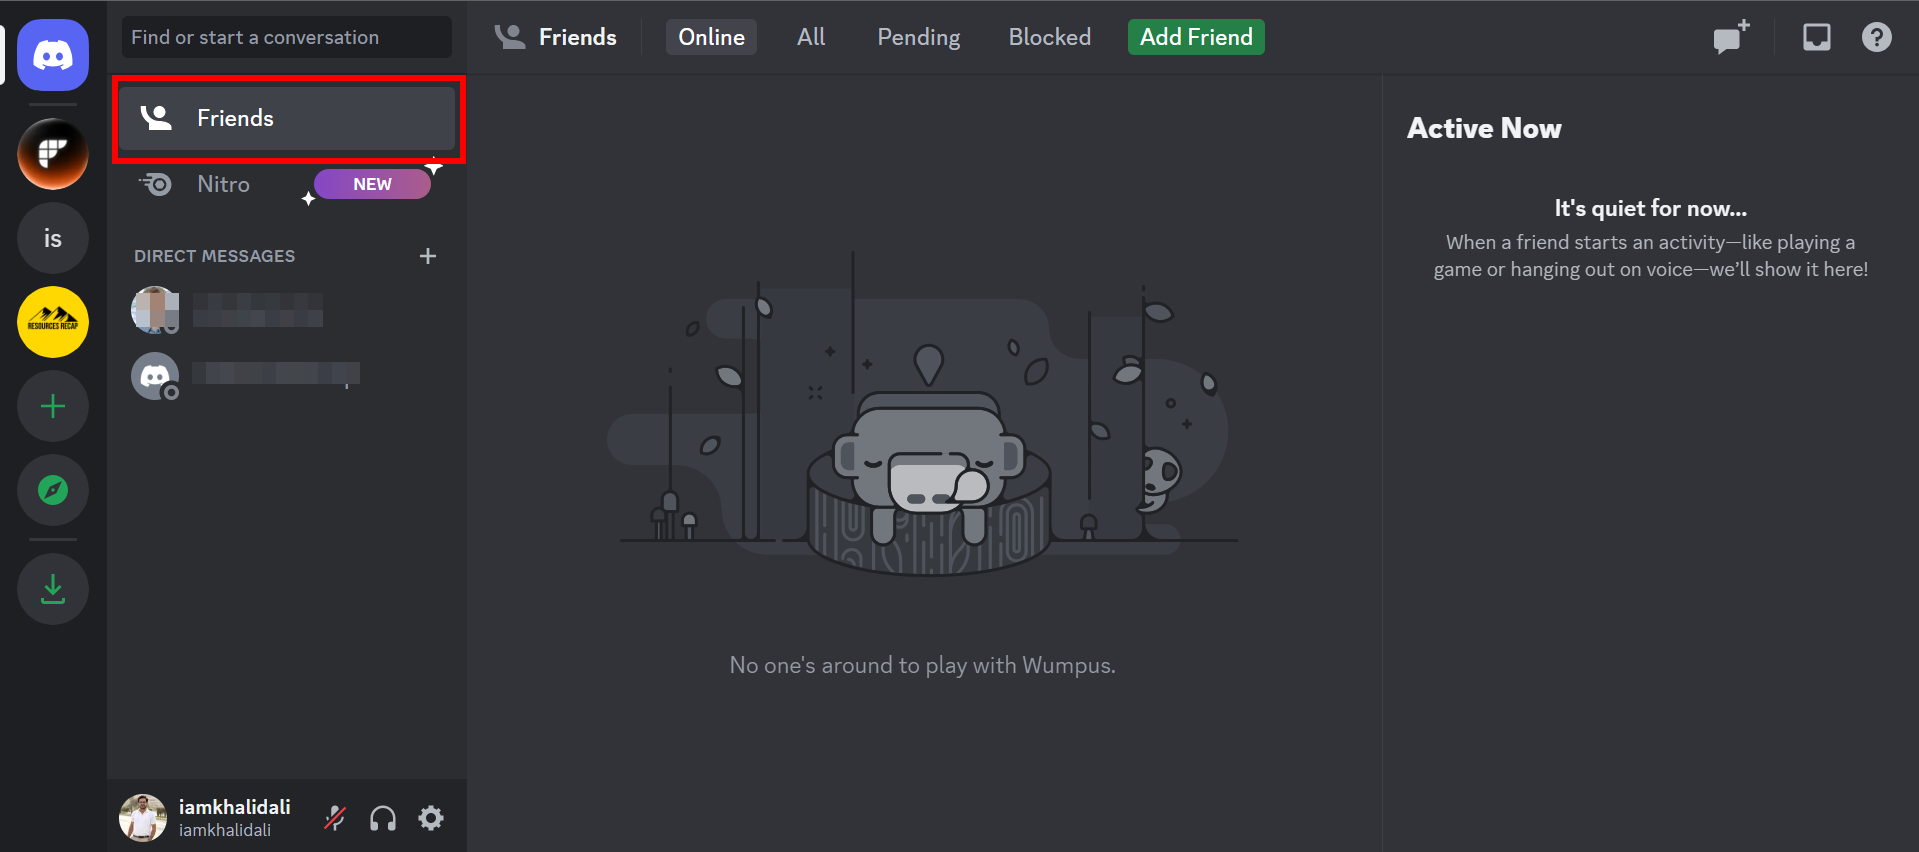Open User Settings gear icon
Screen dimensions: 1919x852
pos(431,818)
